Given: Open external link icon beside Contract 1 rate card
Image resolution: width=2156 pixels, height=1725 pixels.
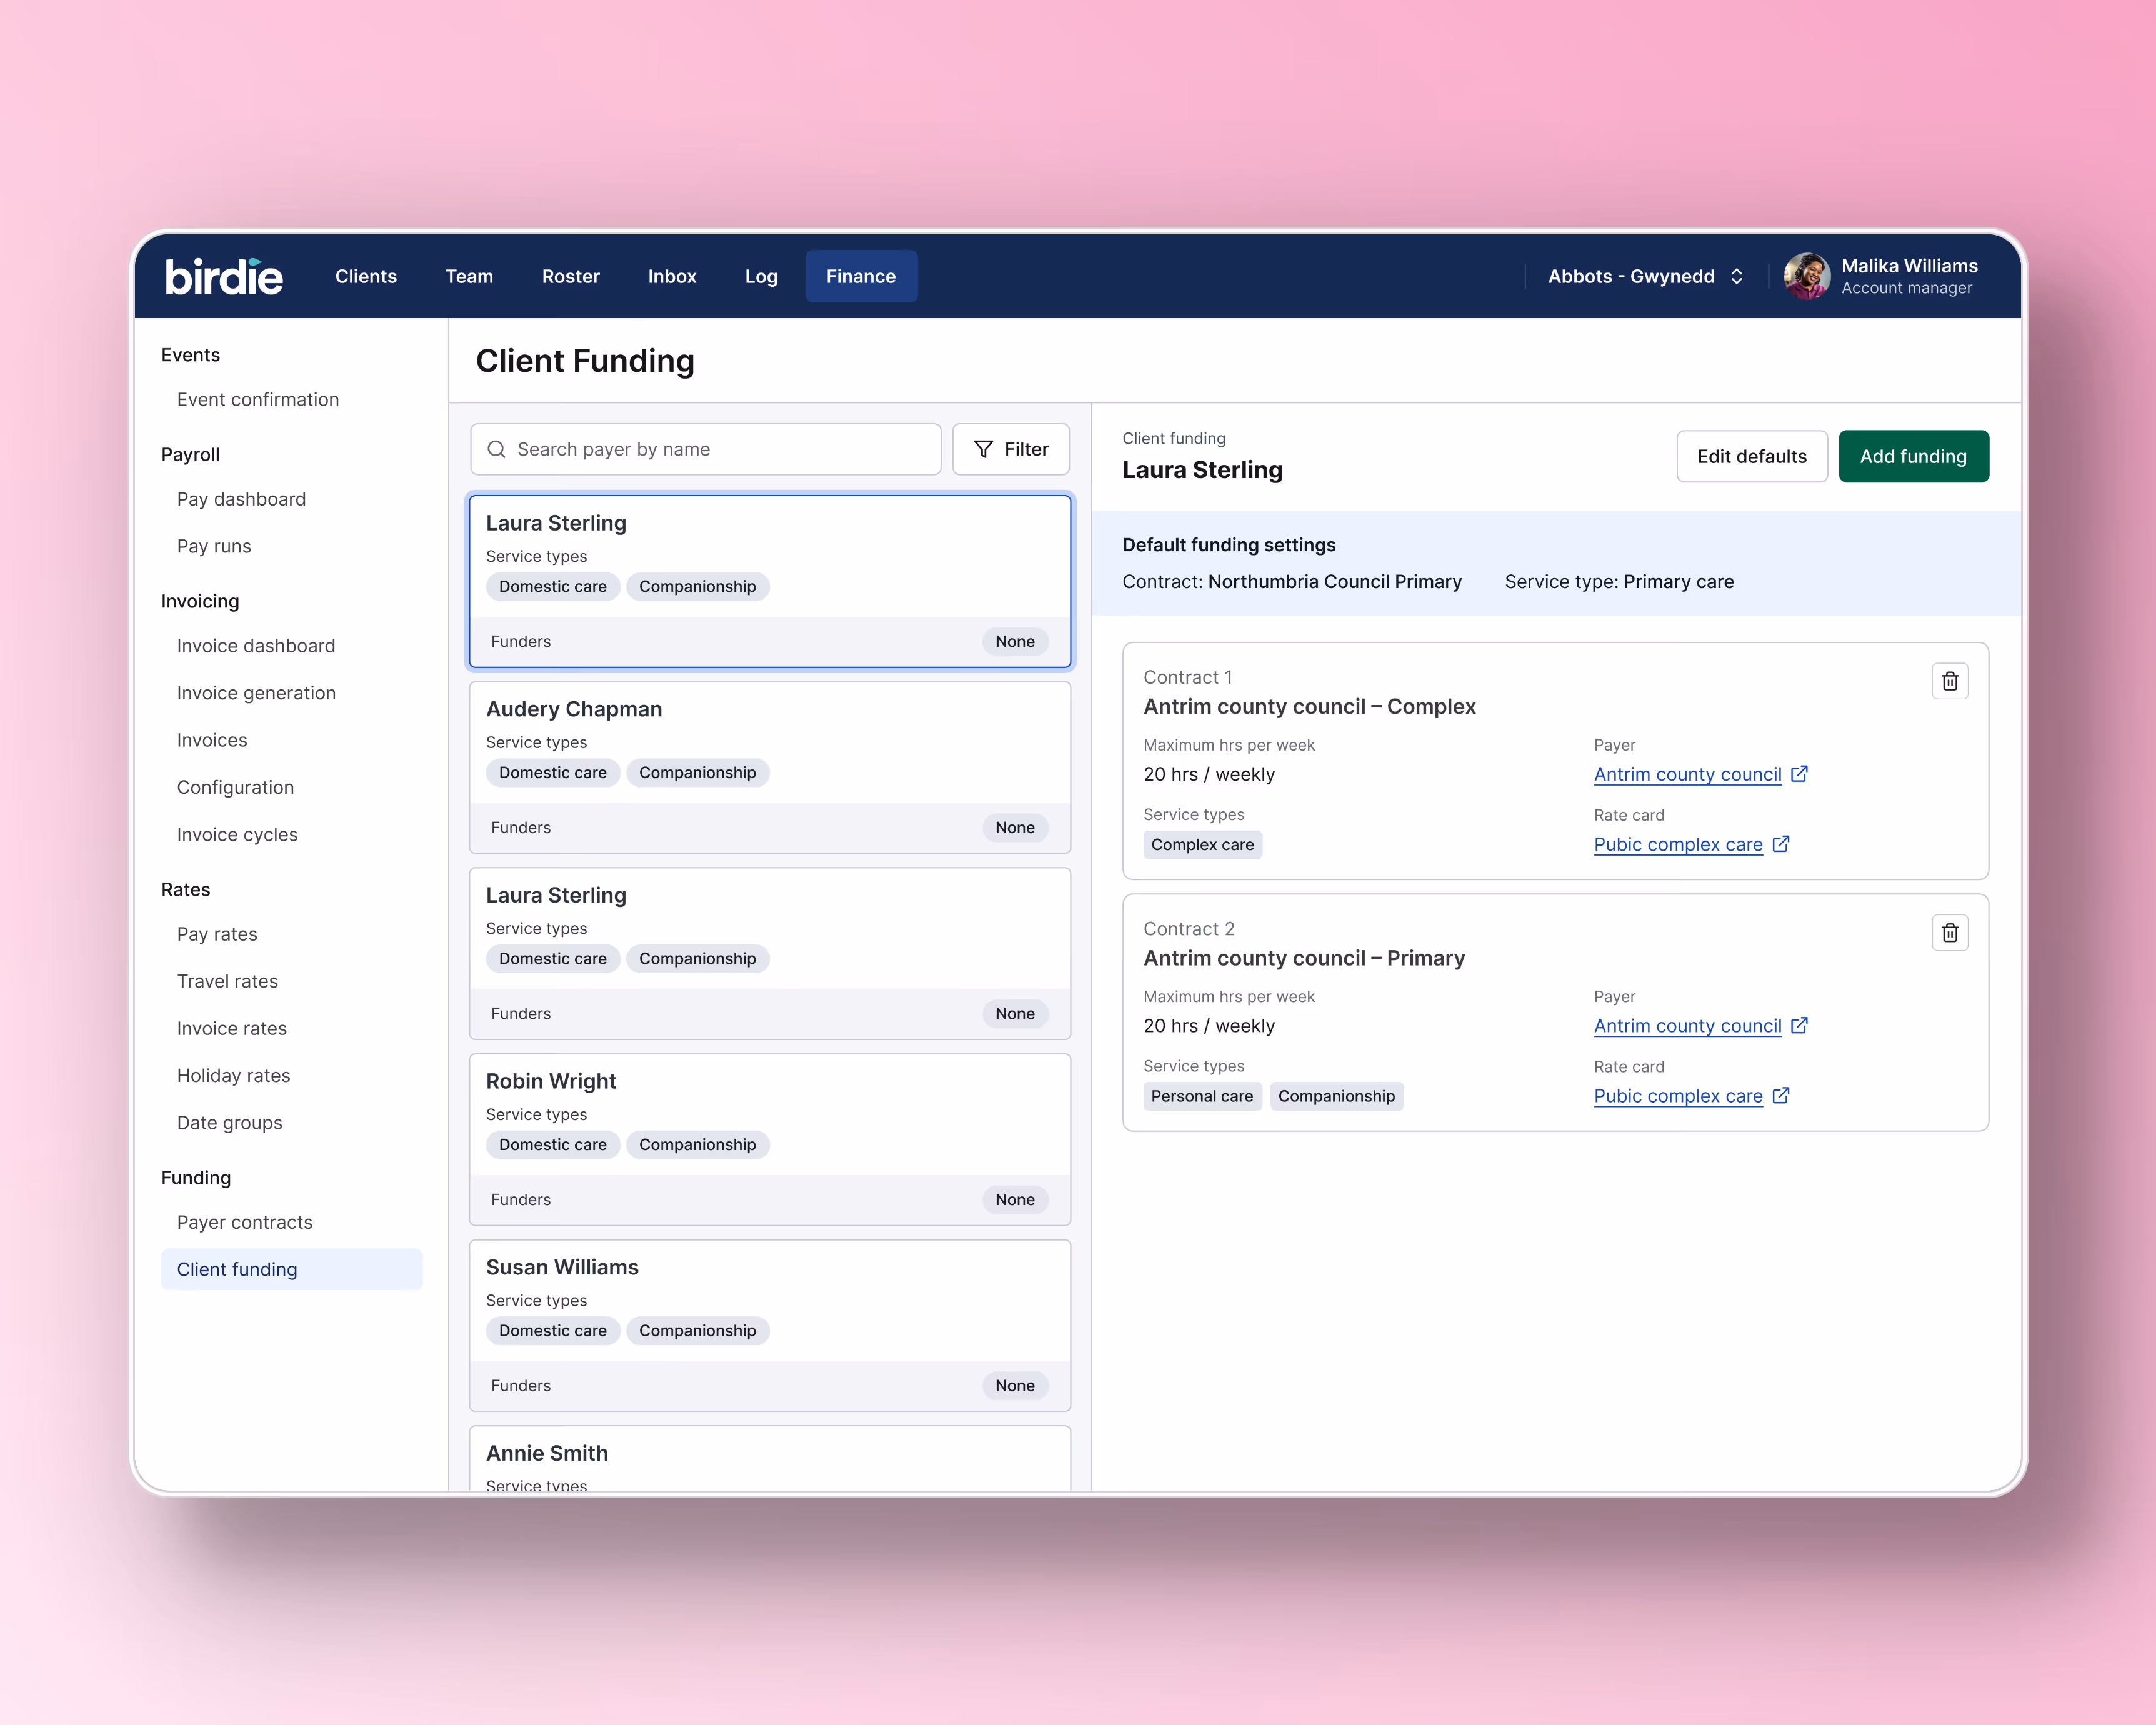Looking at the screenshot, I should click(x=1780, y=844).
